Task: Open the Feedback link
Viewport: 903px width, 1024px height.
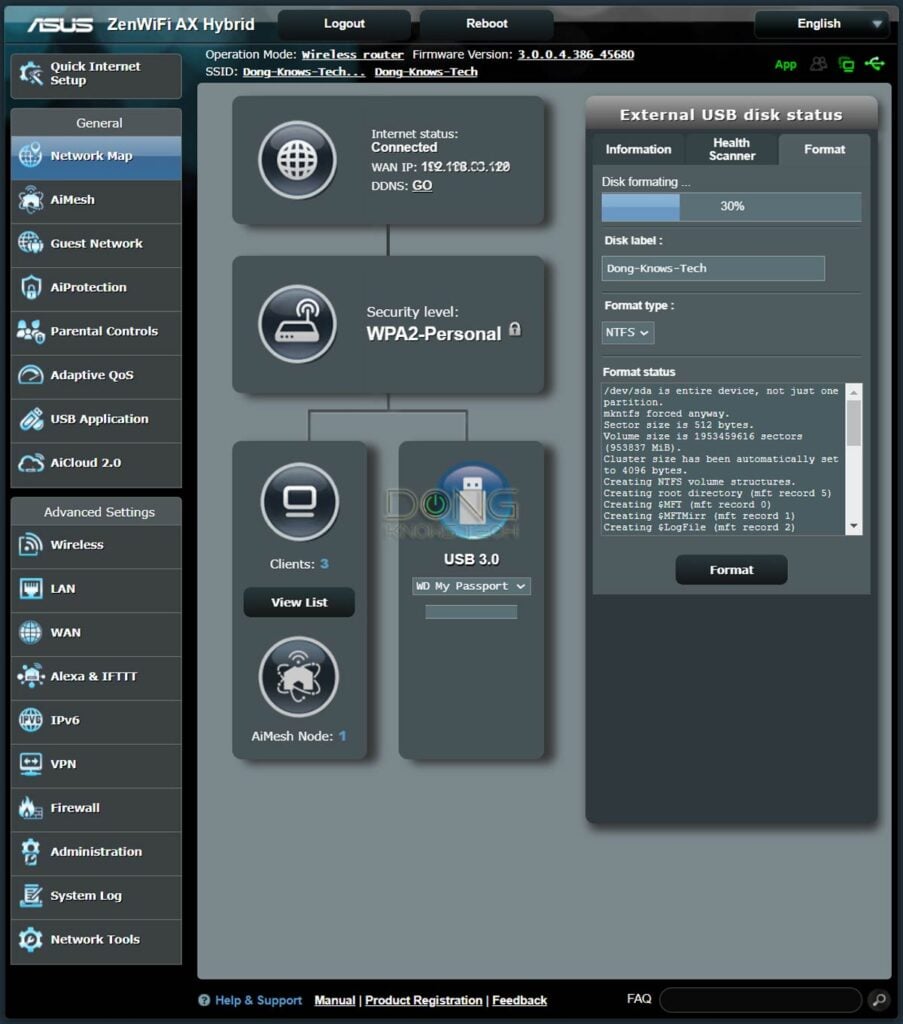Action: (x=519, y=1000)
